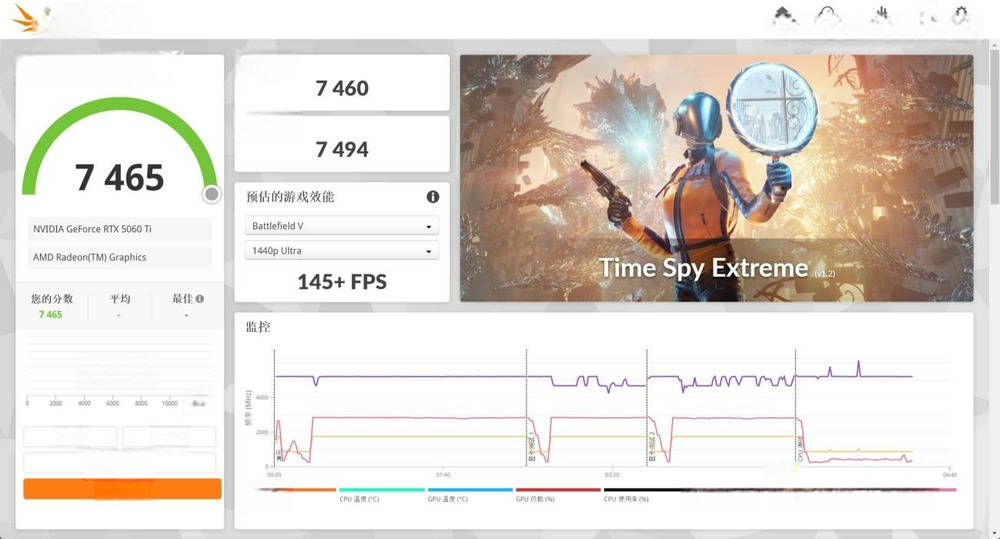The height and width of the screenshot is (539, 1000).
Task: Open the Battlefield V game dropdown
Action: [342, 226]
